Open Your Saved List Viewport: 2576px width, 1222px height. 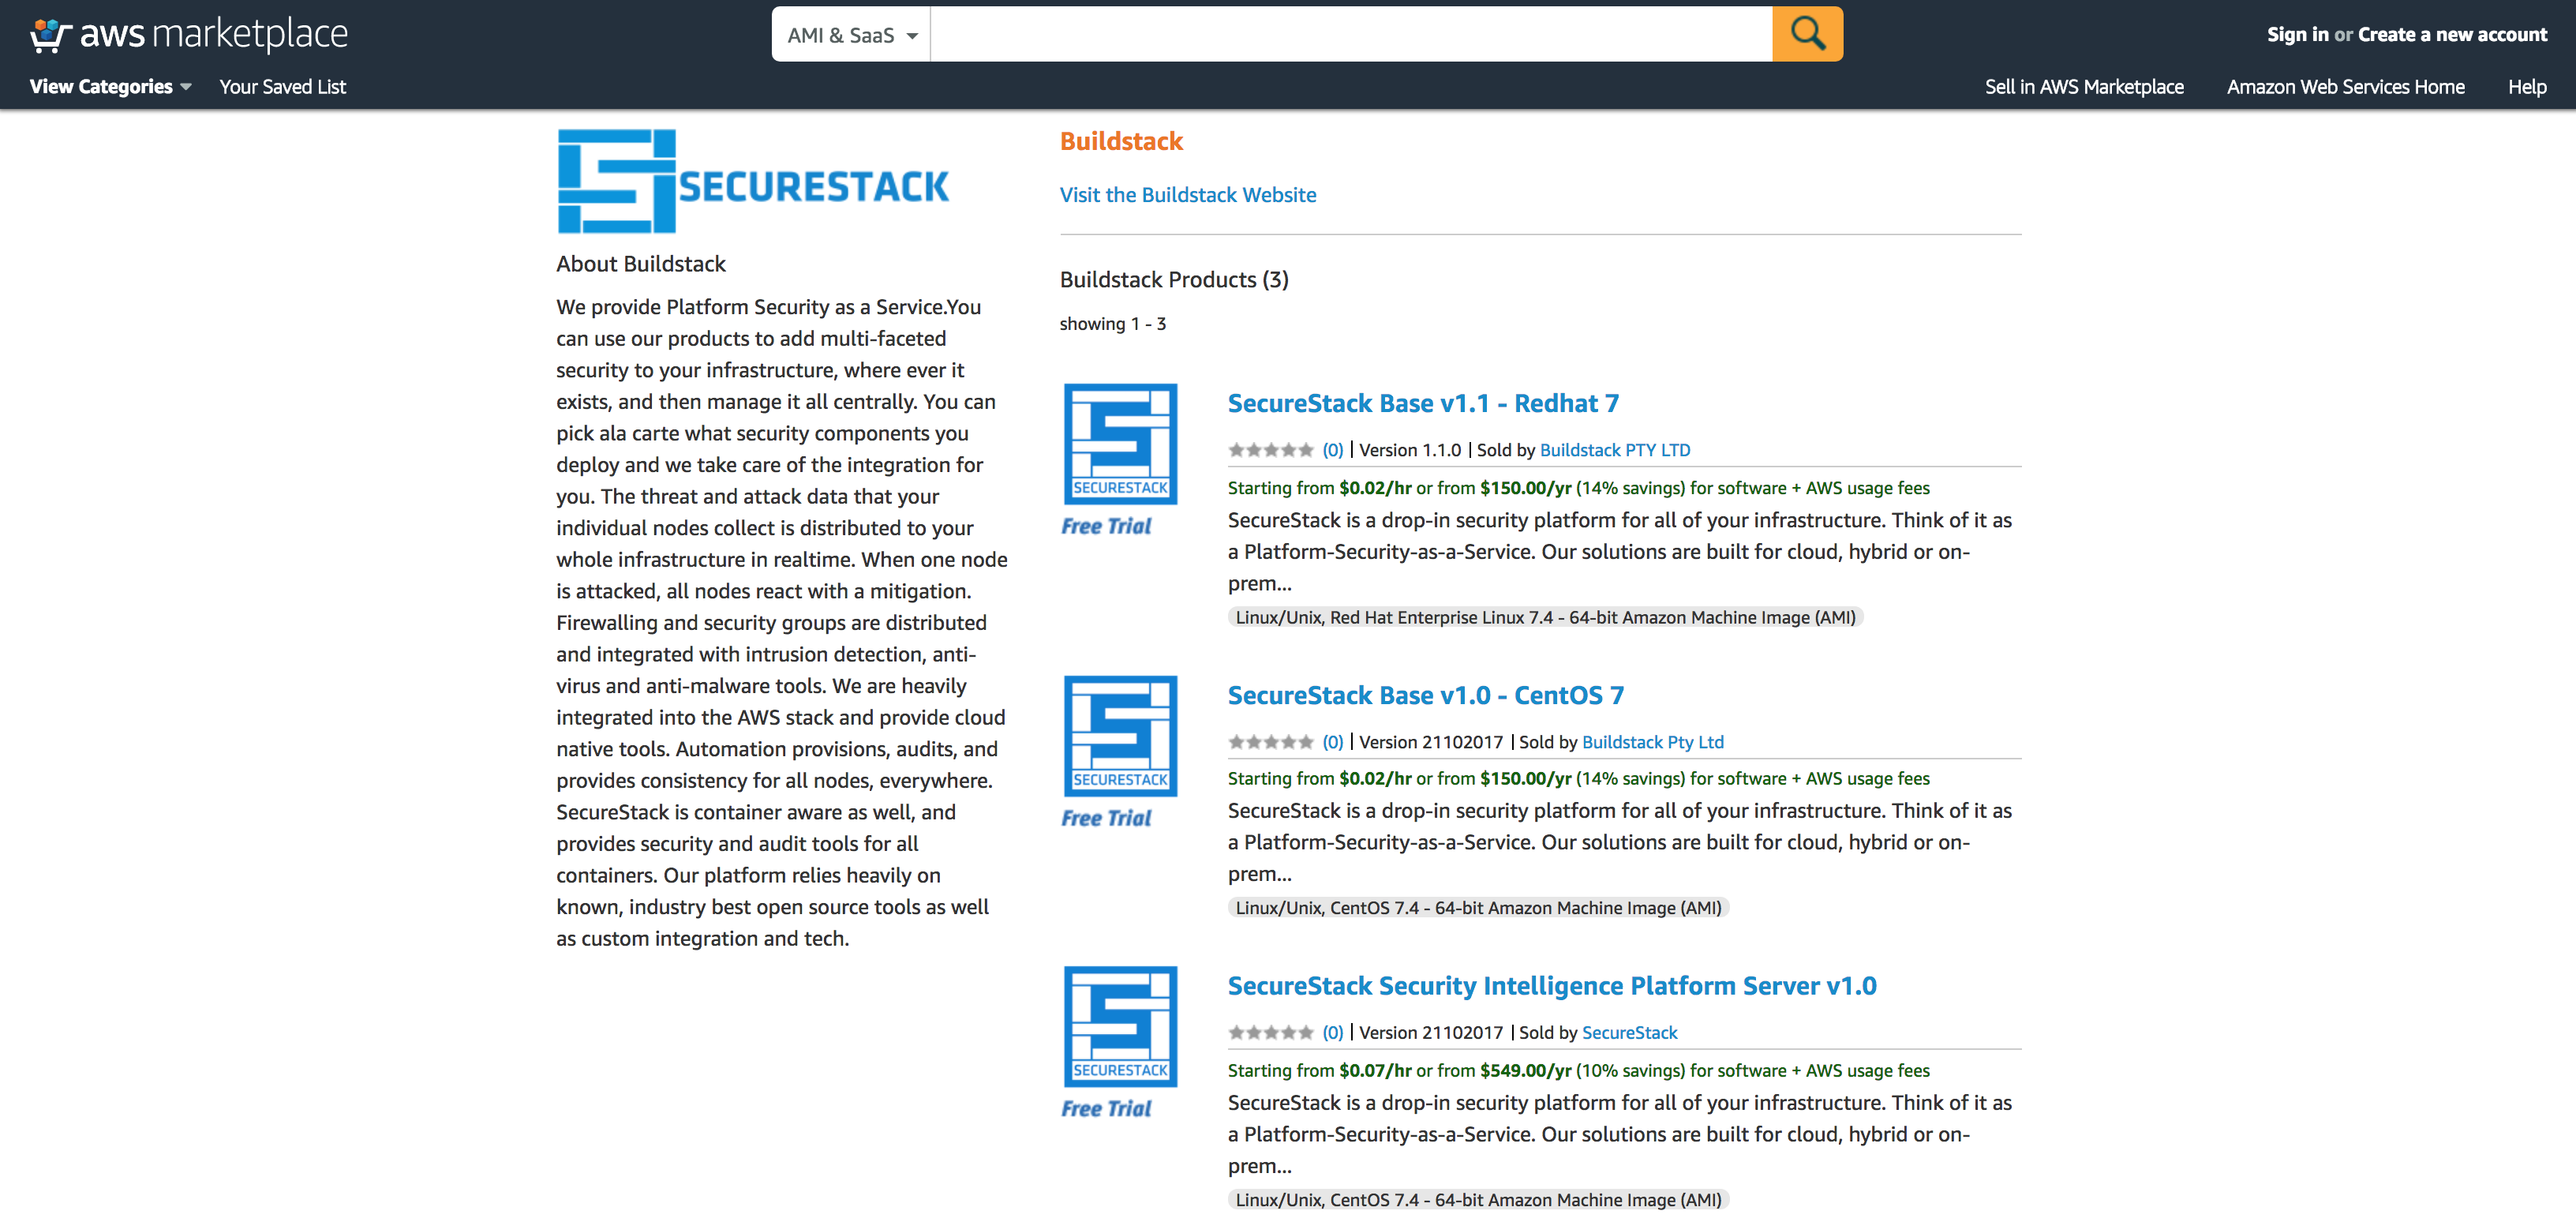point(282,86)
